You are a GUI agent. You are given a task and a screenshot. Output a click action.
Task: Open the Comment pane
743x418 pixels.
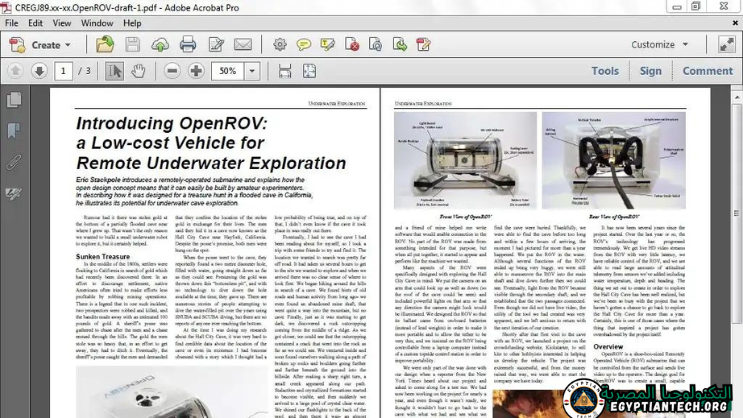pos(707,71)
